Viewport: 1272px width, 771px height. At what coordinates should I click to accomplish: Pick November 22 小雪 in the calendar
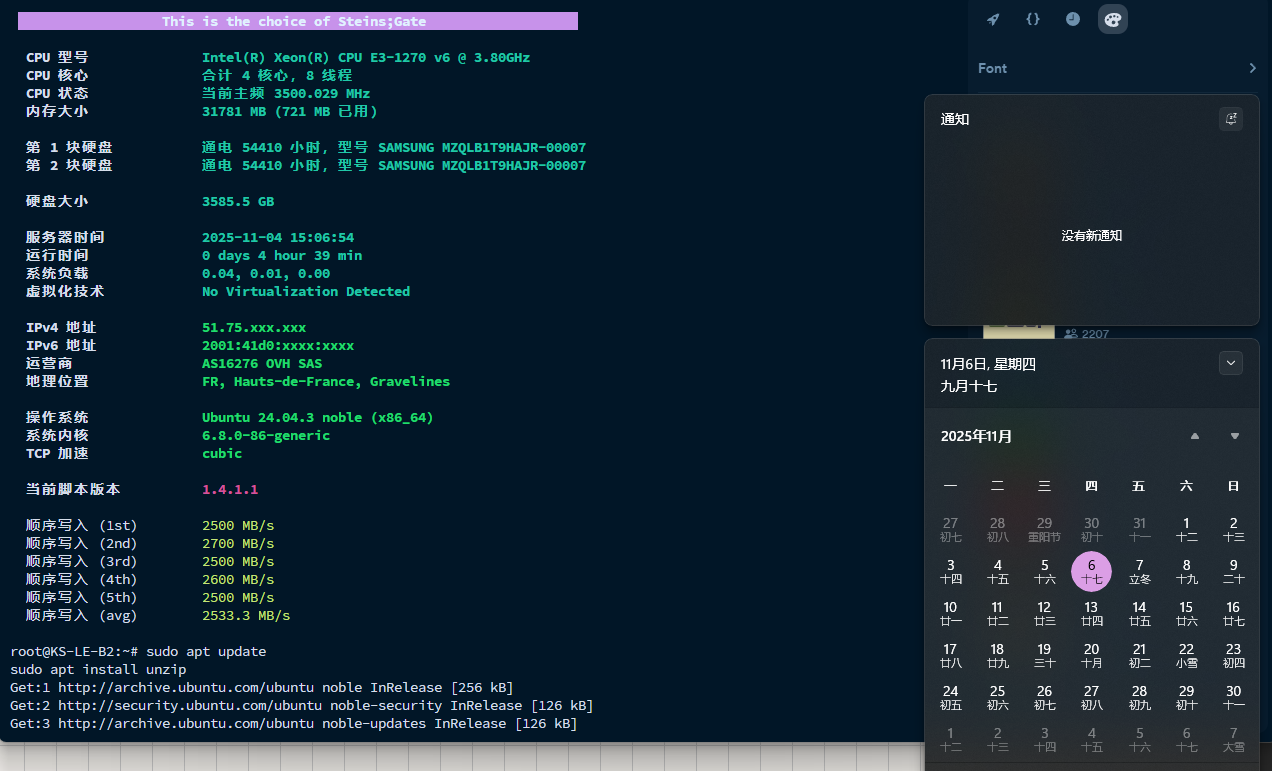pyautogui.click(x=1186, y=655)
